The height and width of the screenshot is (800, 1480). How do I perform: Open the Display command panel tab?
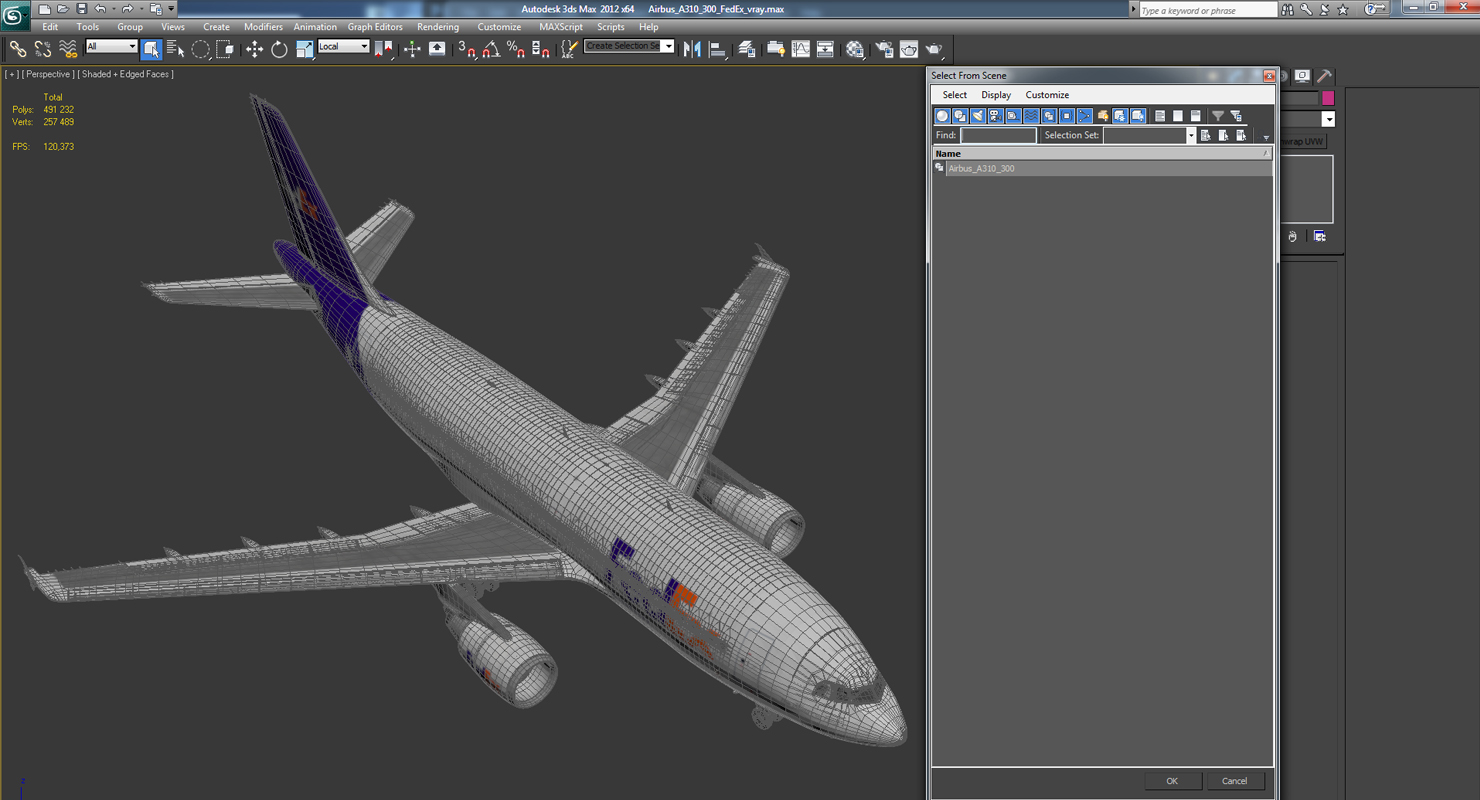click(1302, 76)
